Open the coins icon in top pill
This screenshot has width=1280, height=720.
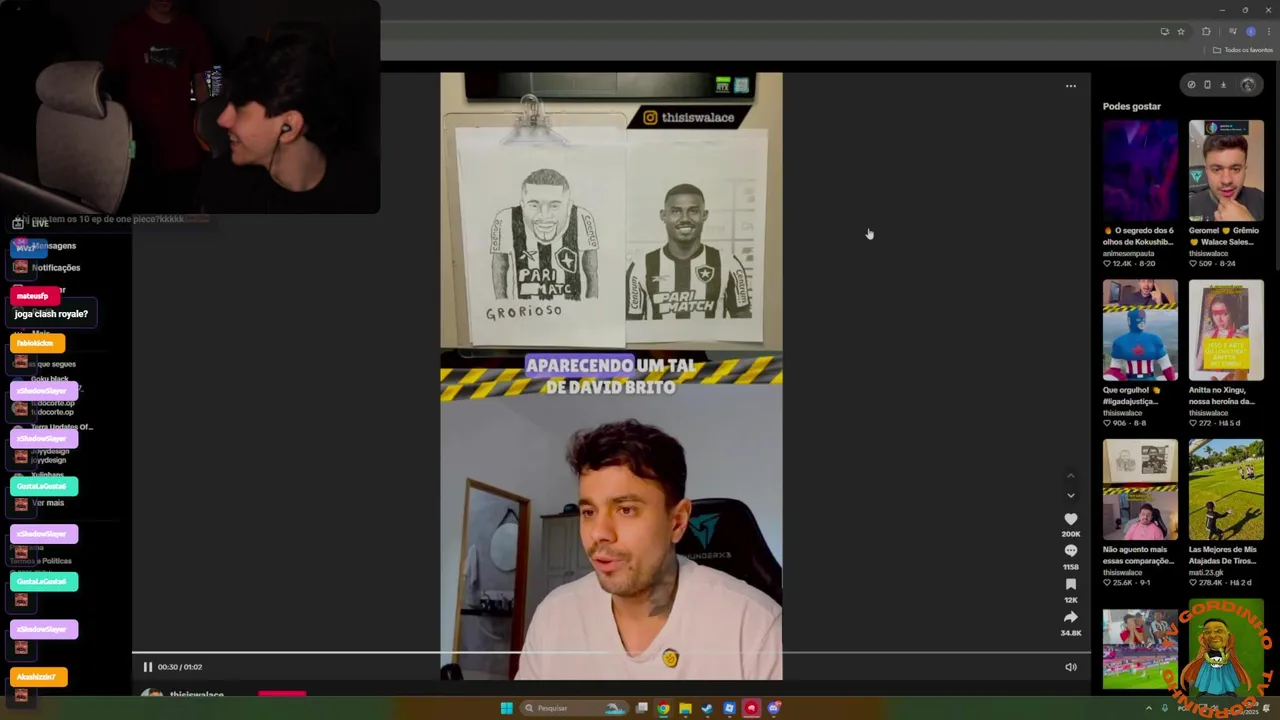pyautogui.click(x=1191, y=85)
